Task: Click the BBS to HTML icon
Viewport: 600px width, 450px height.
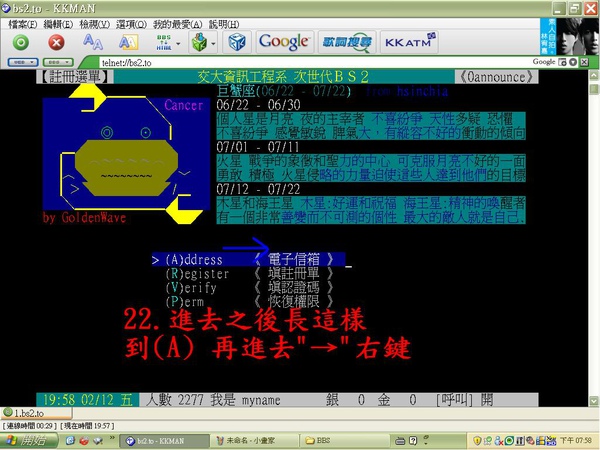Action: [164, 42]
